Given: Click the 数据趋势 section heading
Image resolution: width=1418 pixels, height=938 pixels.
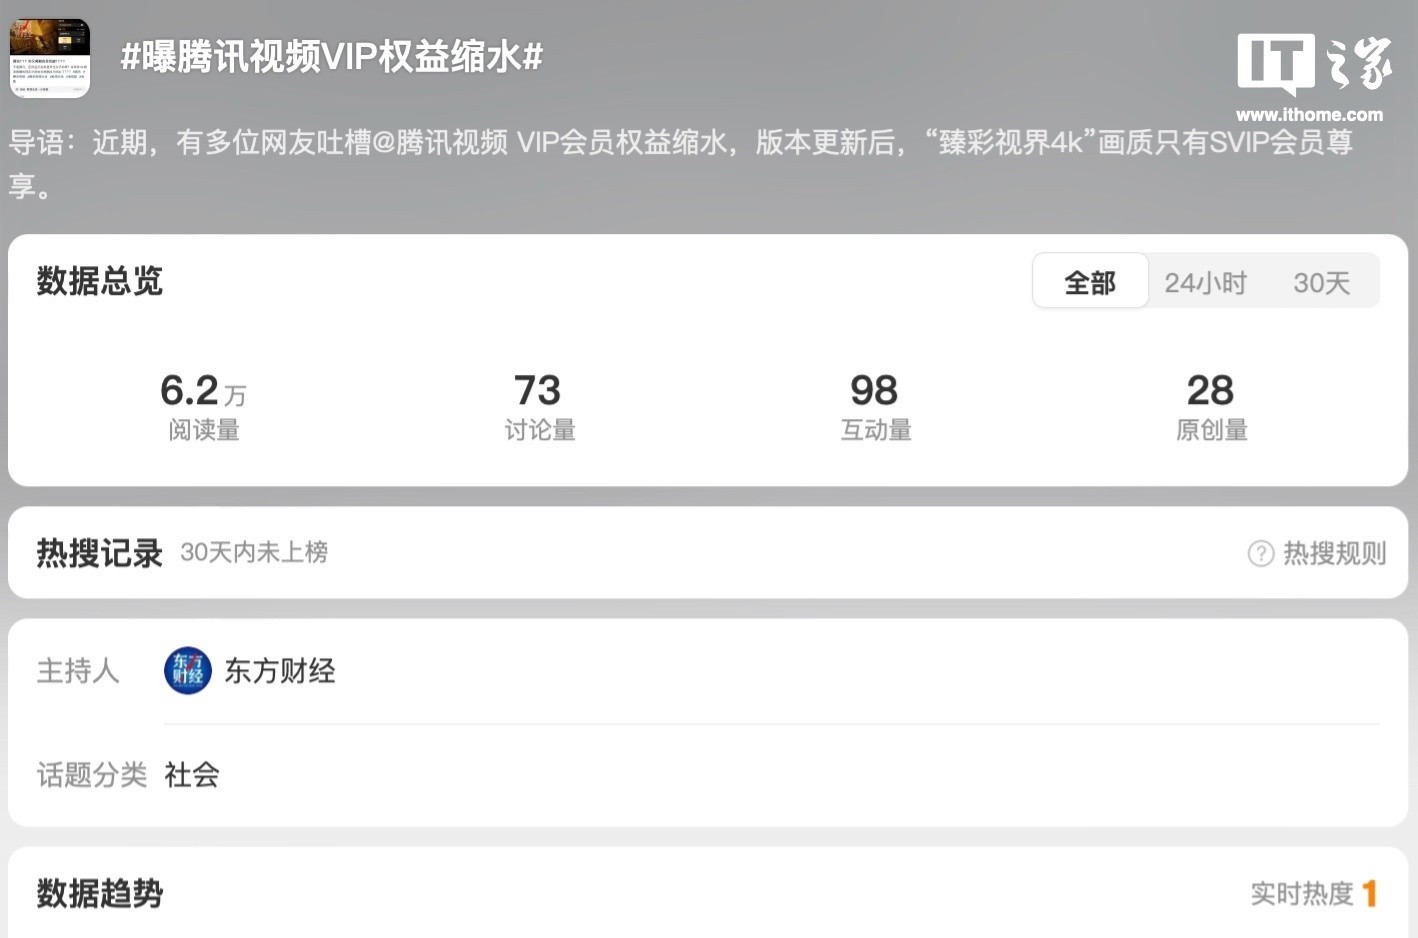Looking at the screenshot, I should pos(100,893).
